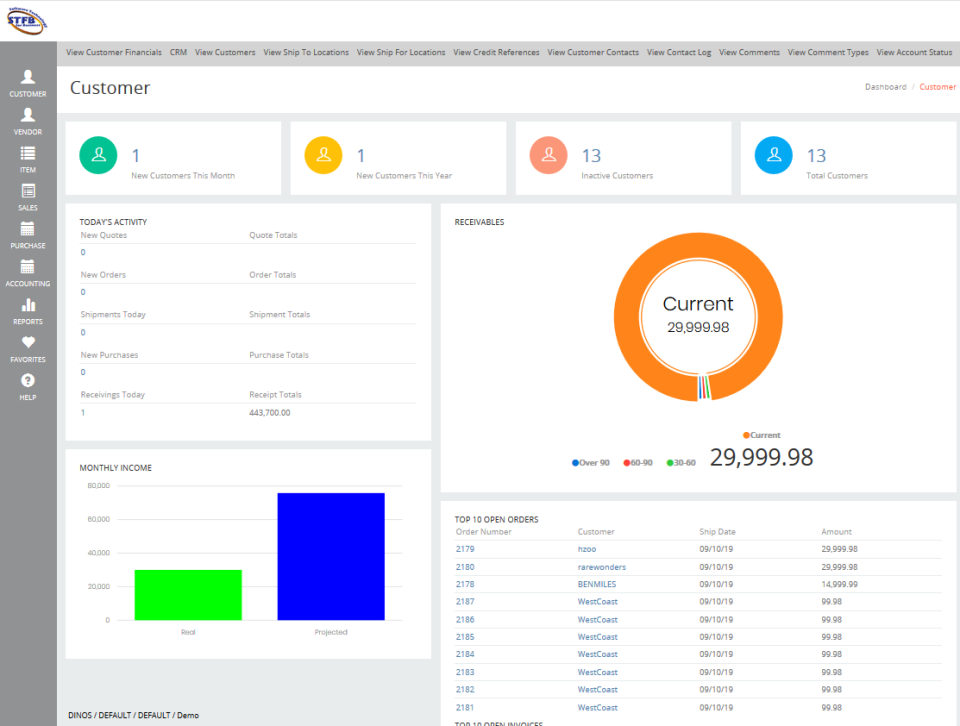
Task: Select the Item list icon
Action: click(x=28, y=152)
